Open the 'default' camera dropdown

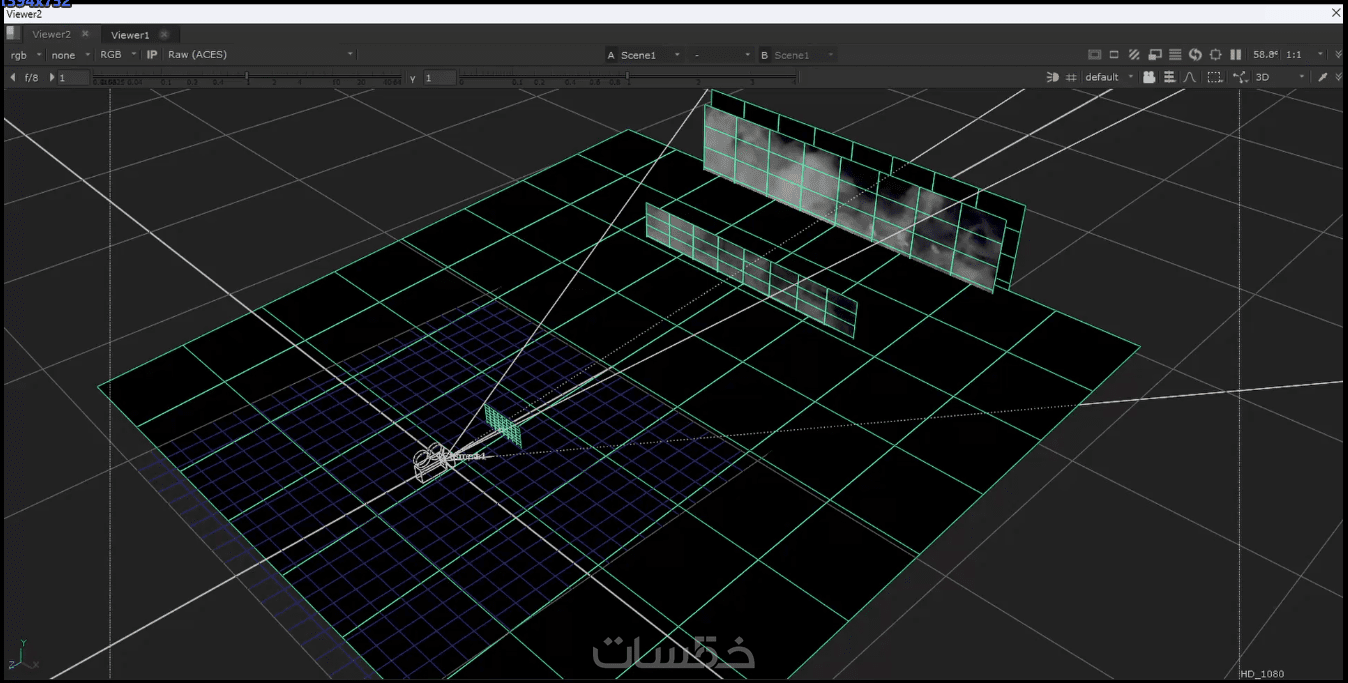[x=1110, y=77]
